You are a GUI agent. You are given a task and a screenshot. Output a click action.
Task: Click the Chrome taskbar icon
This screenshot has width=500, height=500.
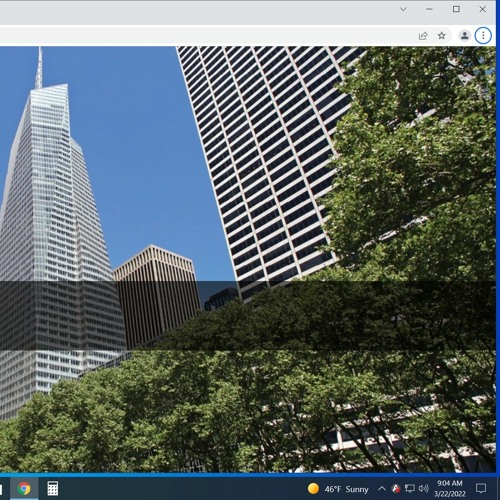point(24,488)
